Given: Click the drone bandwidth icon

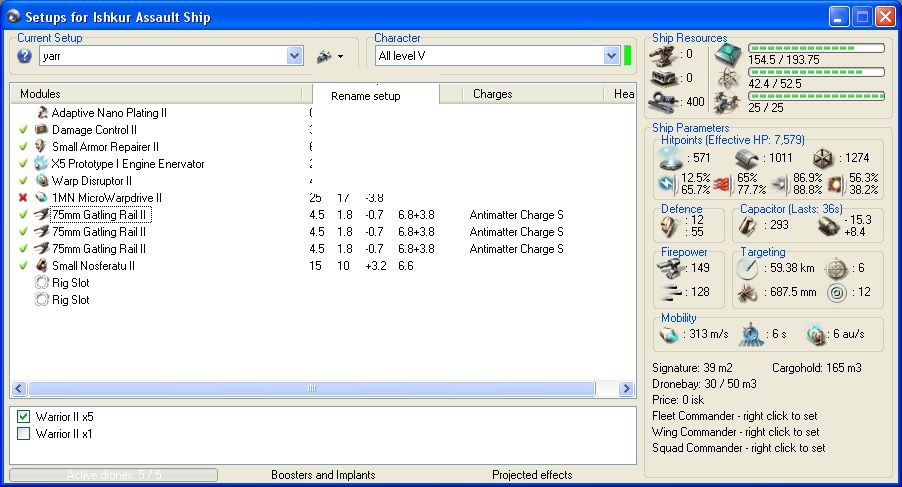Looking at the screenshot, I should tap(727, 102).
